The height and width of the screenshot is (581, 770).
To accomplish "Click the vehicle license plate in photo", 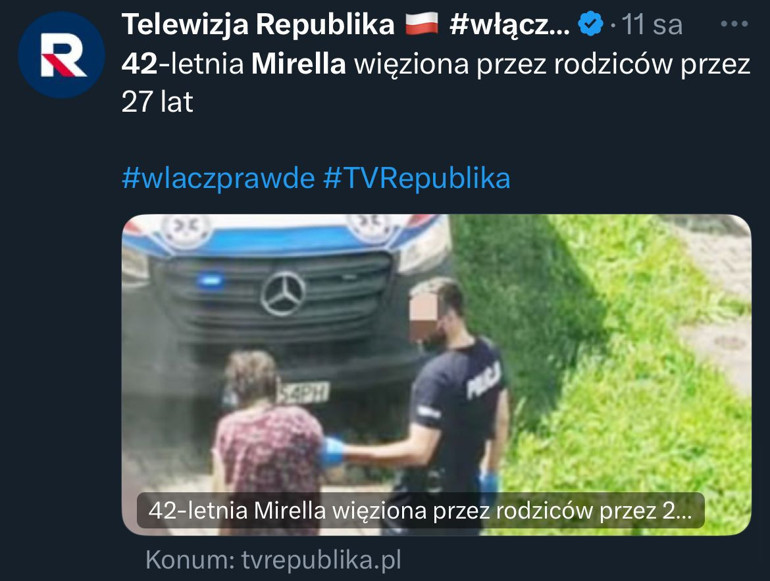I will pos(302,392).
